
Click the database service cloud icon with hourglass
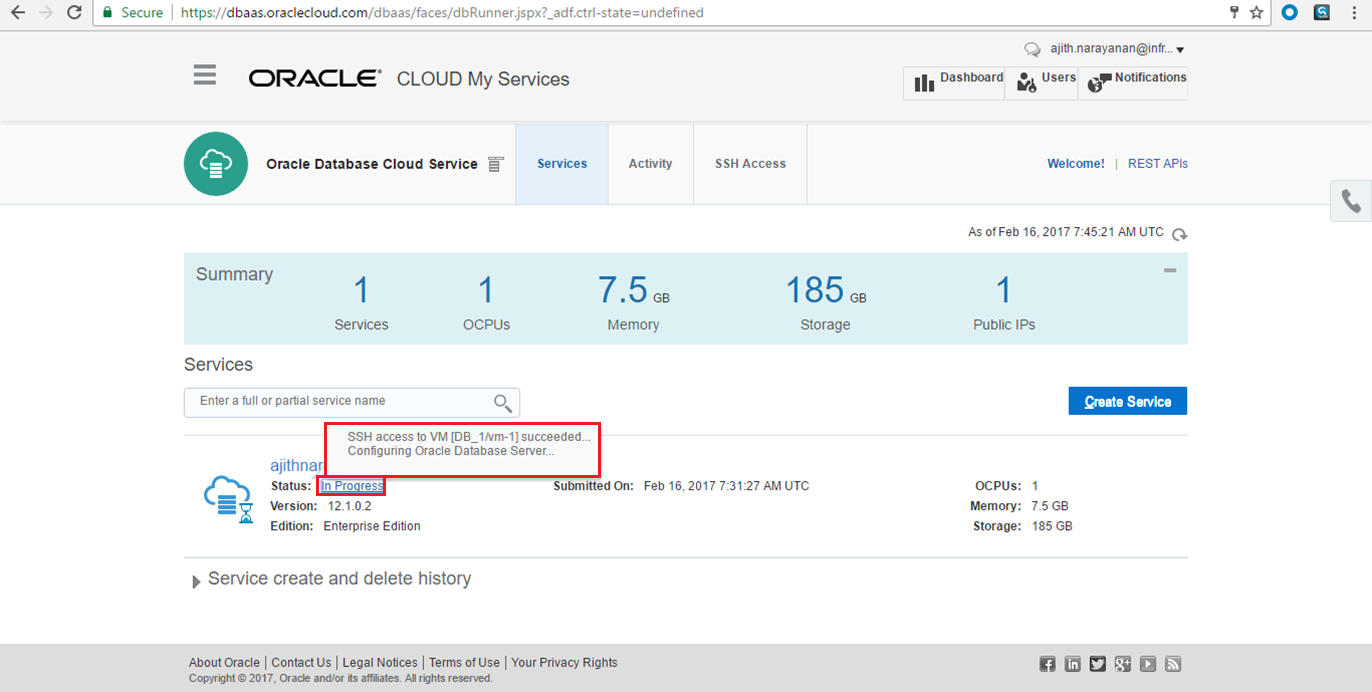pos(229,499)
